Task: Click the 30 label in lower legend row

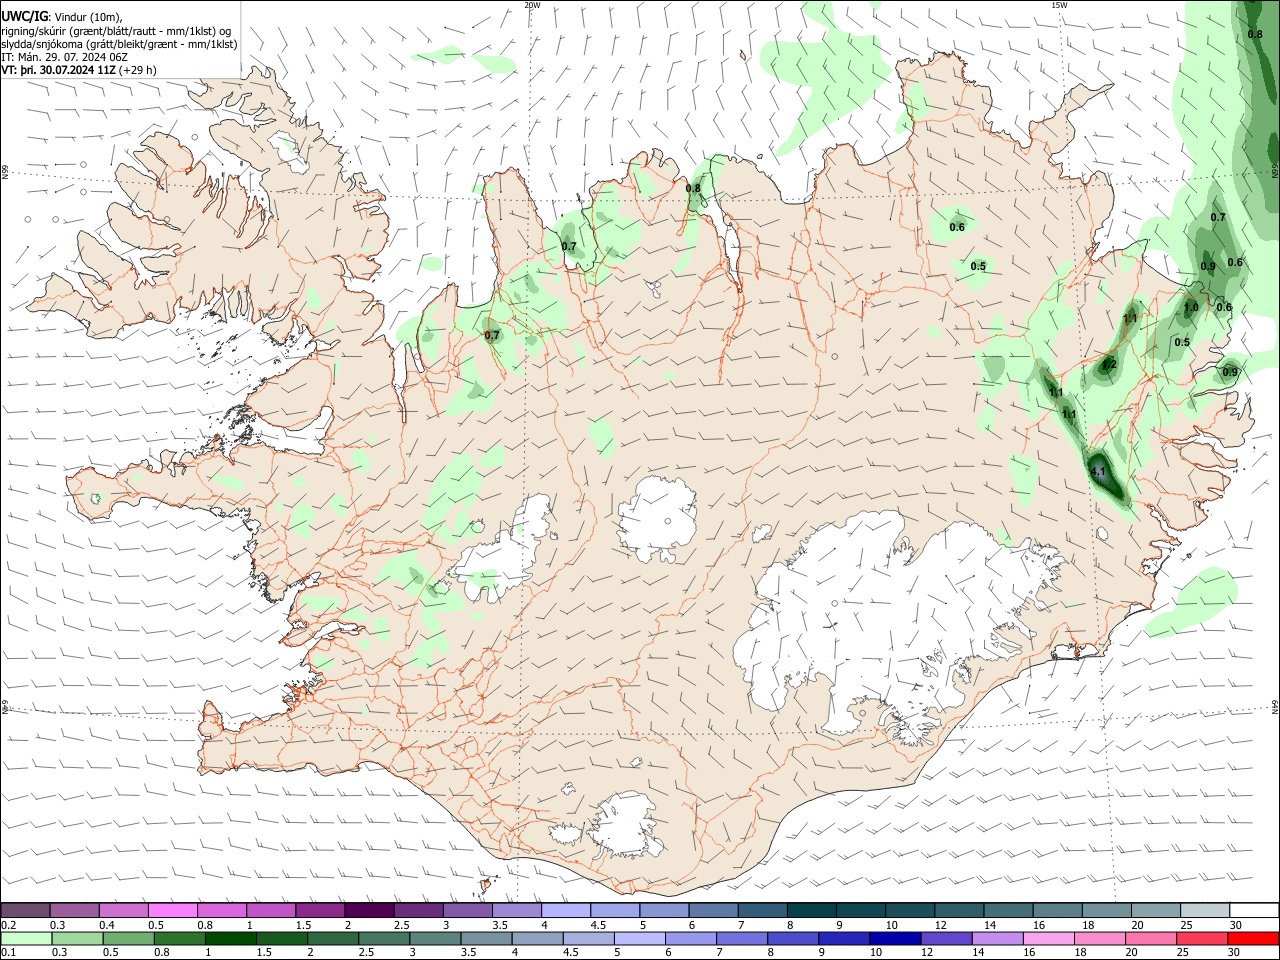Action: click(1234, 953)
